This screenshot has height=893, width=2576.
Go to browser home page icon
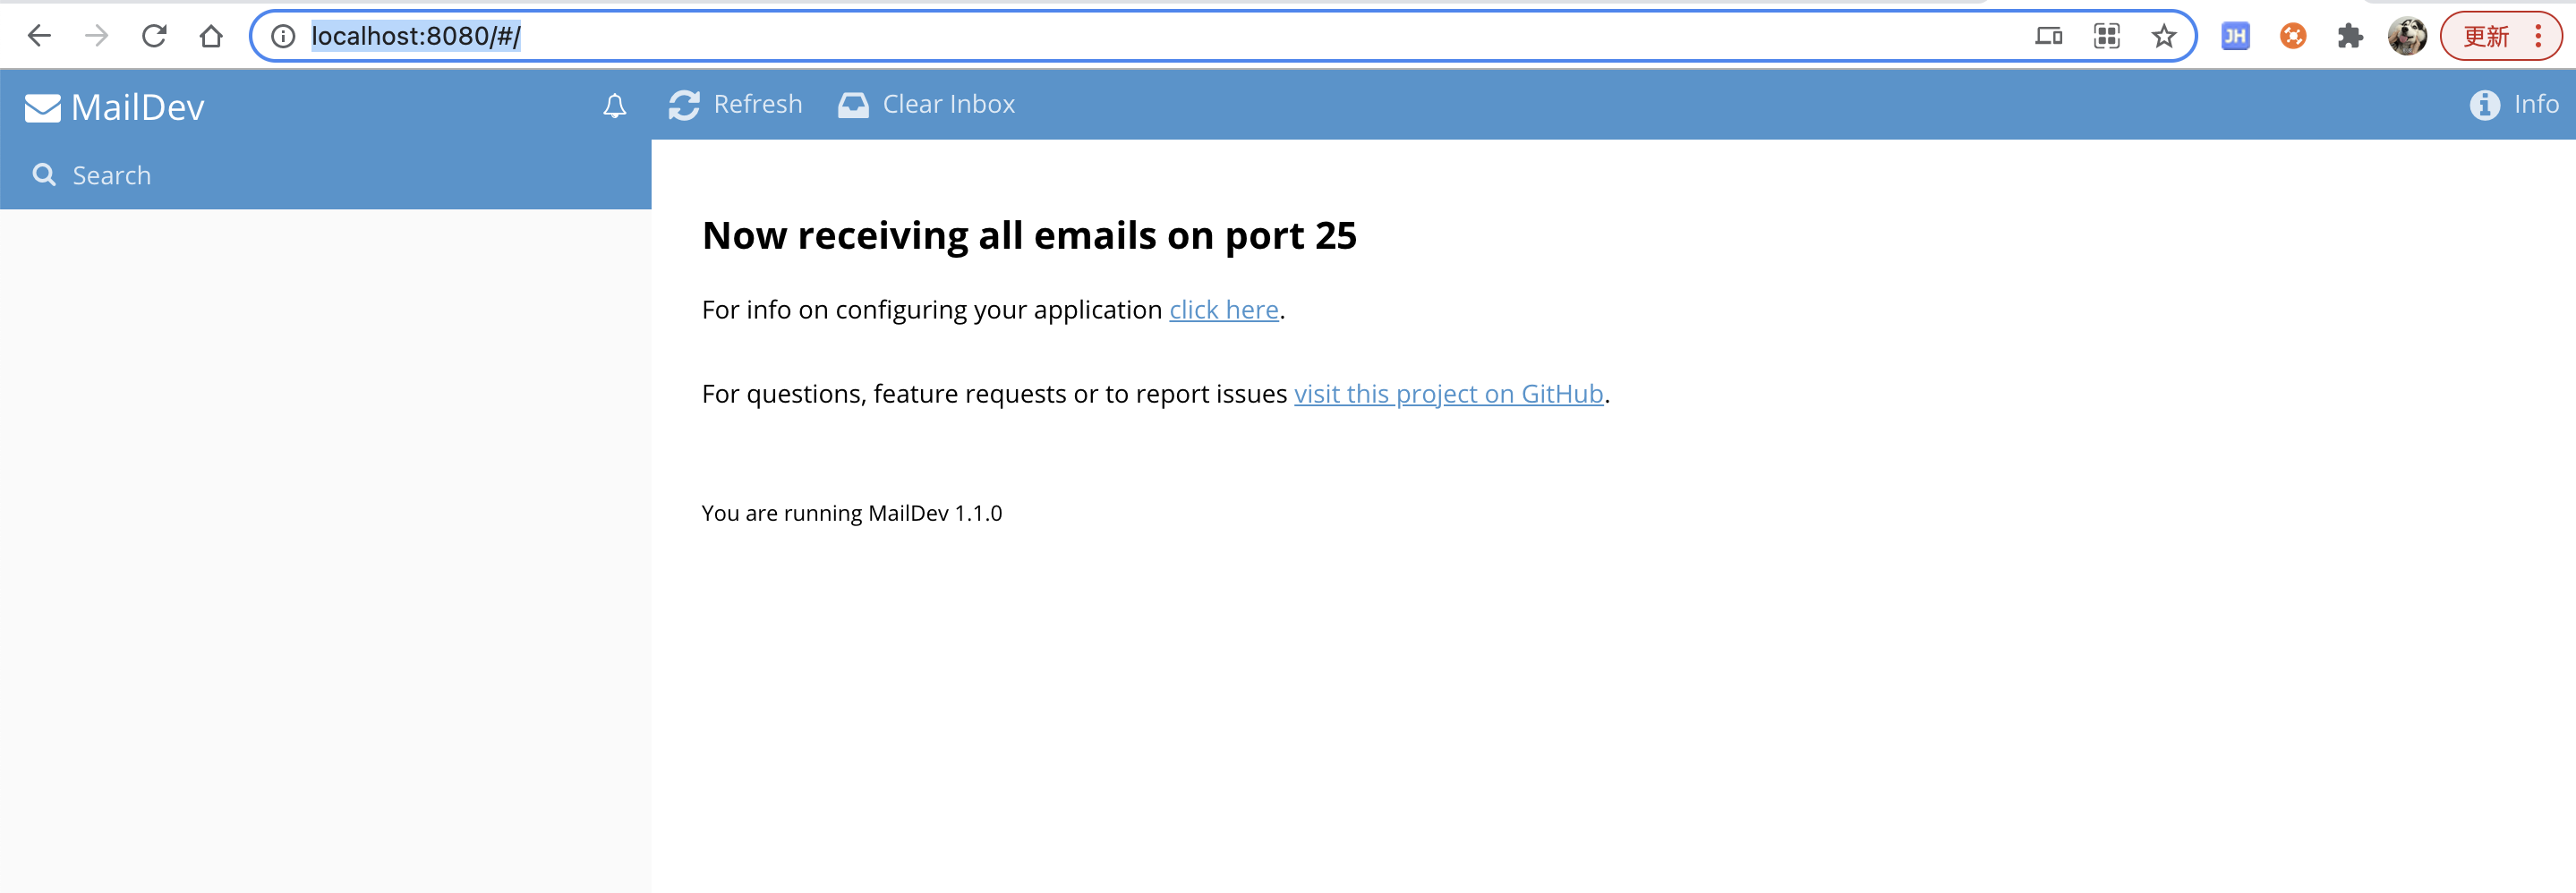tap(211, 36)
